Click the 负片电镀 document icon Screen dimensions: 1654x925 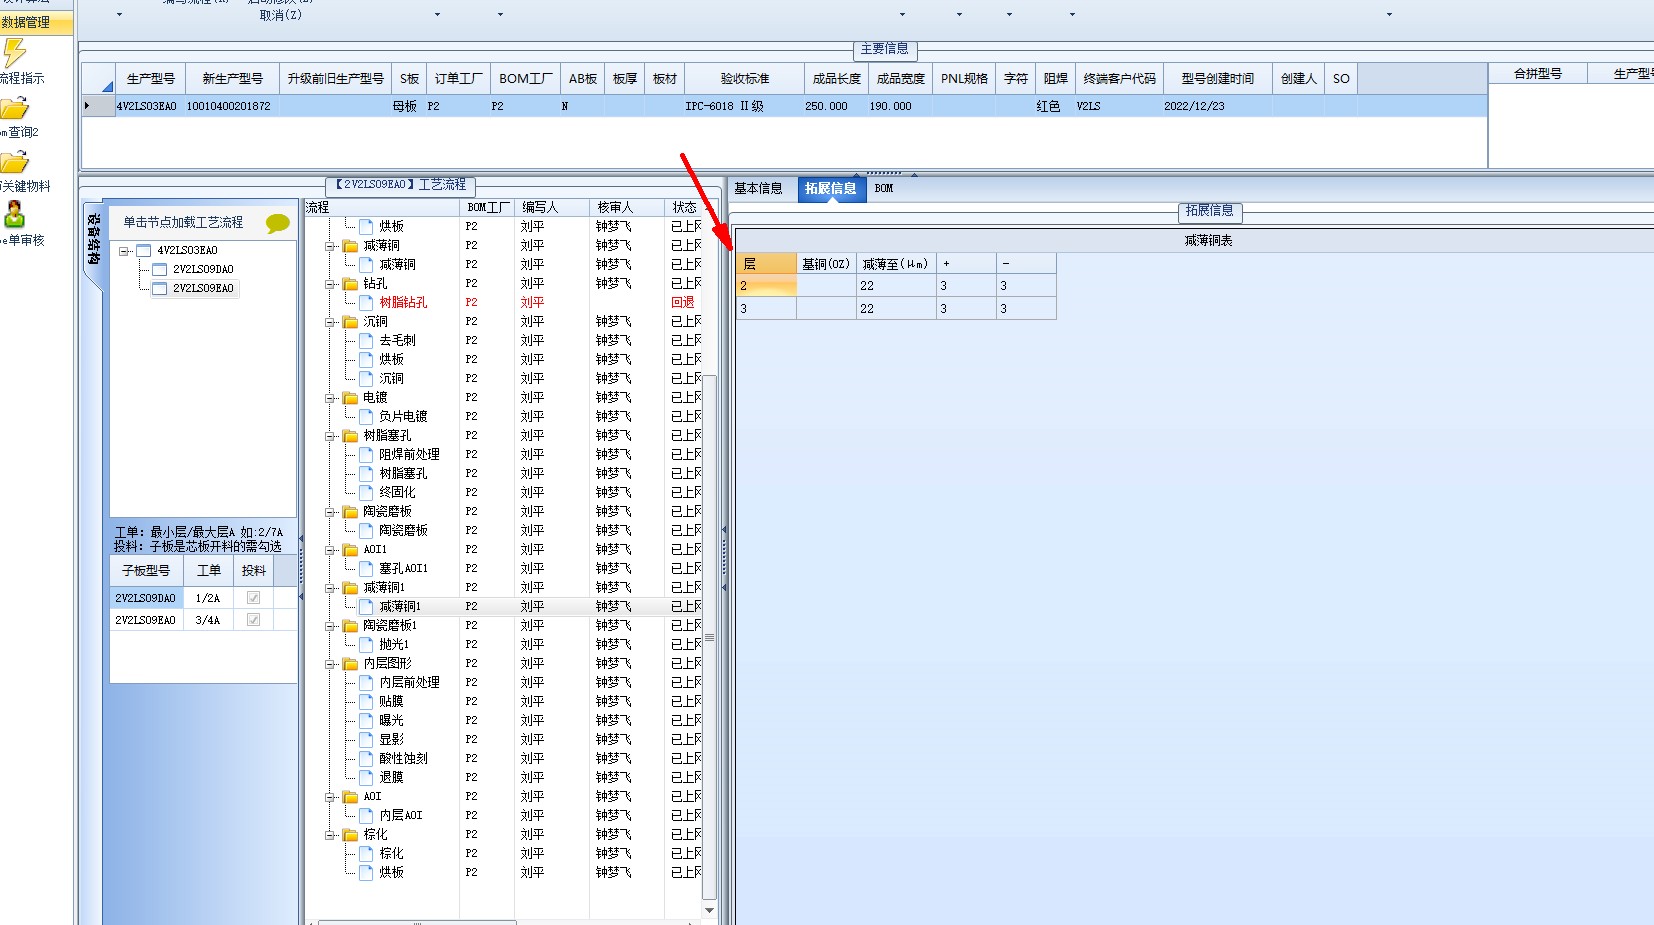(366, 416)
